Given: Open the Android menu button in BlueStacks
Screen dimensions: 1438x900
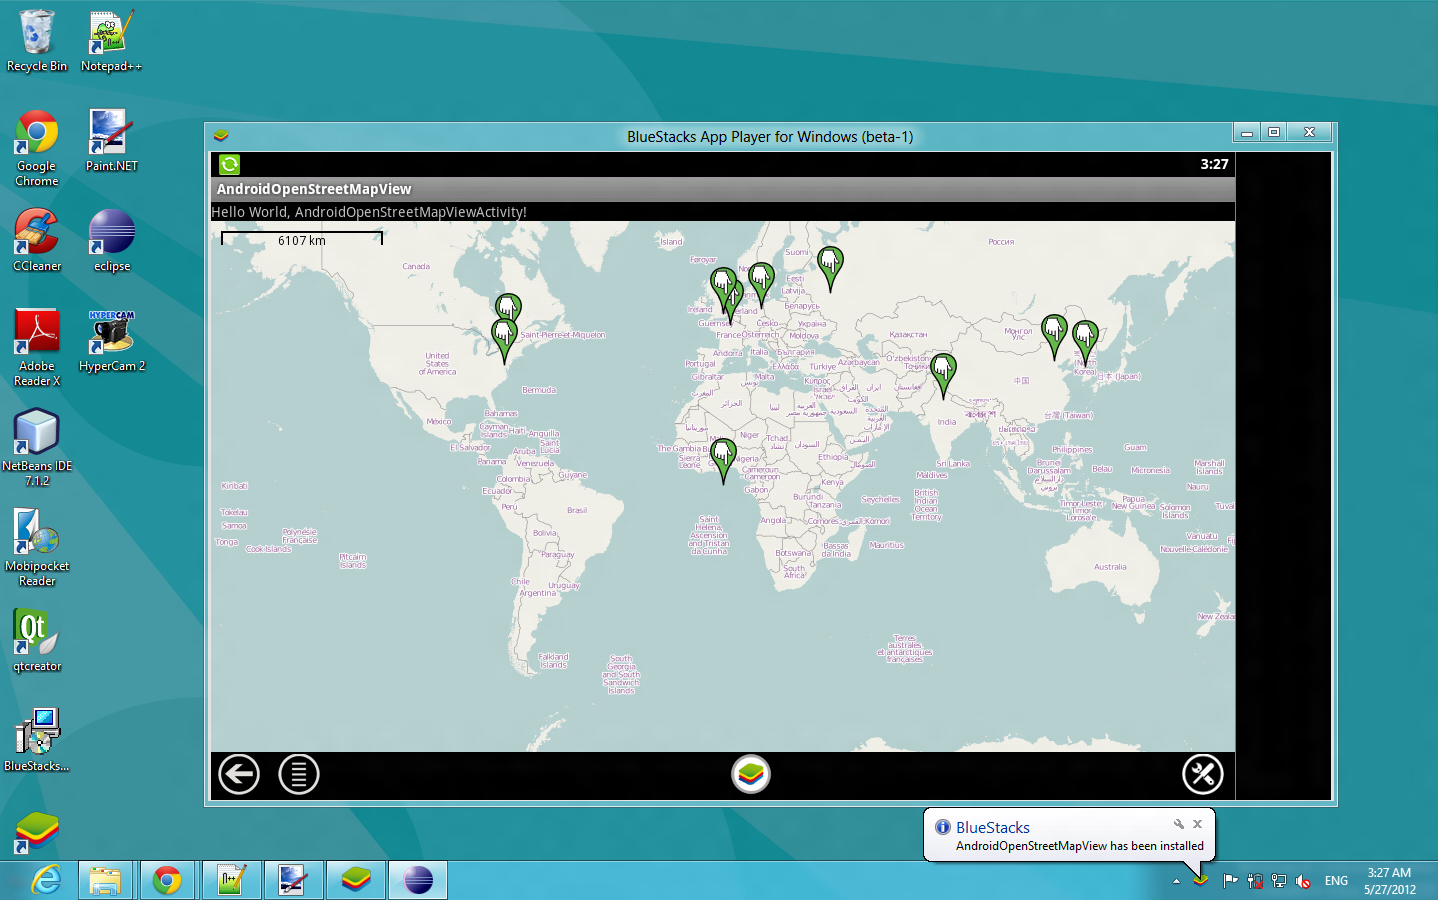Looking at the screenshot, I should (299, 774).
